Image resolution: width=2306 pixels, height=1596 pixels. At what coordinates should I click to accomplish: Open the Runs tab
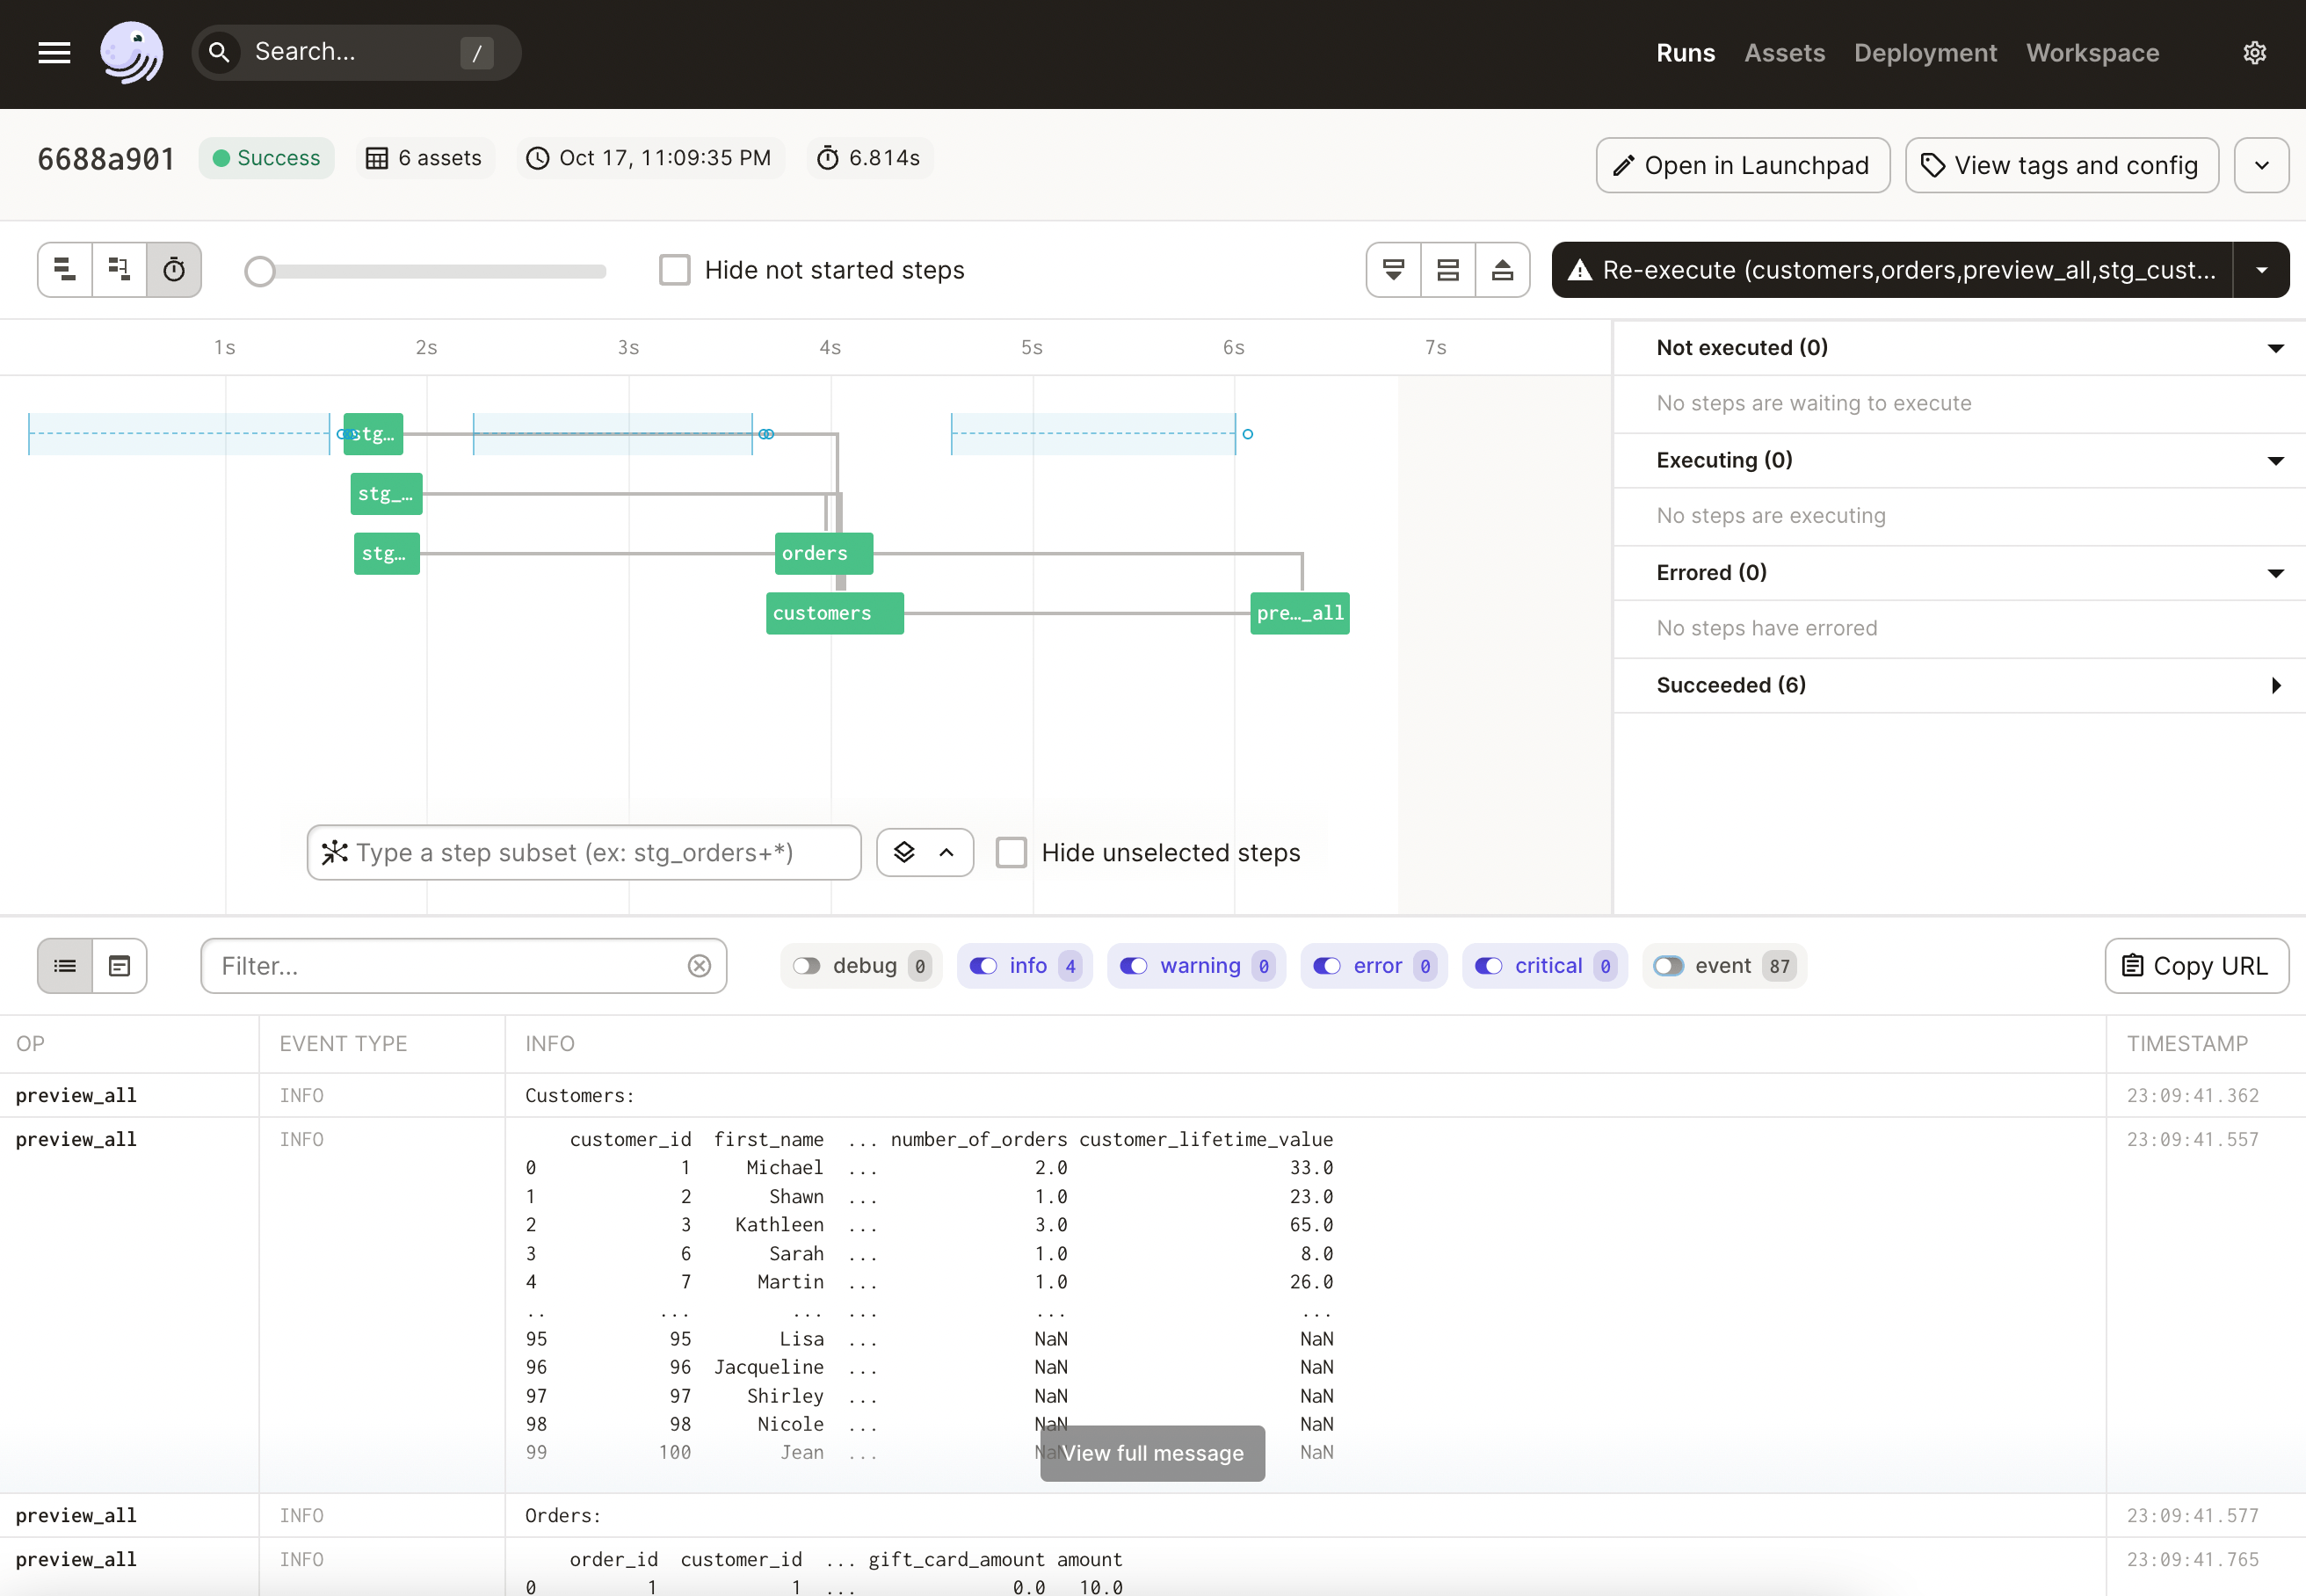(1685, 53)
